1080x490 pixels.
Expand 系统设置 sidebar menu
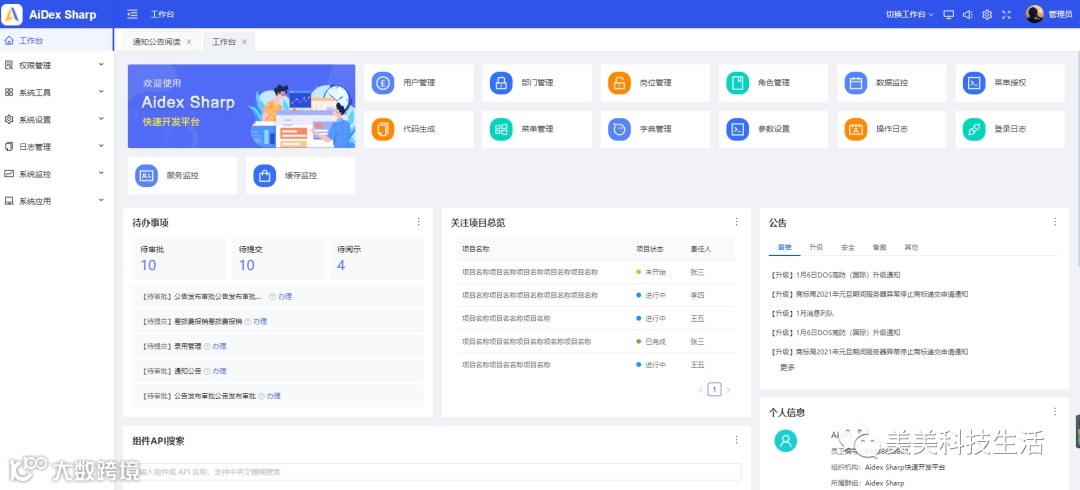(x=56, y=119)
